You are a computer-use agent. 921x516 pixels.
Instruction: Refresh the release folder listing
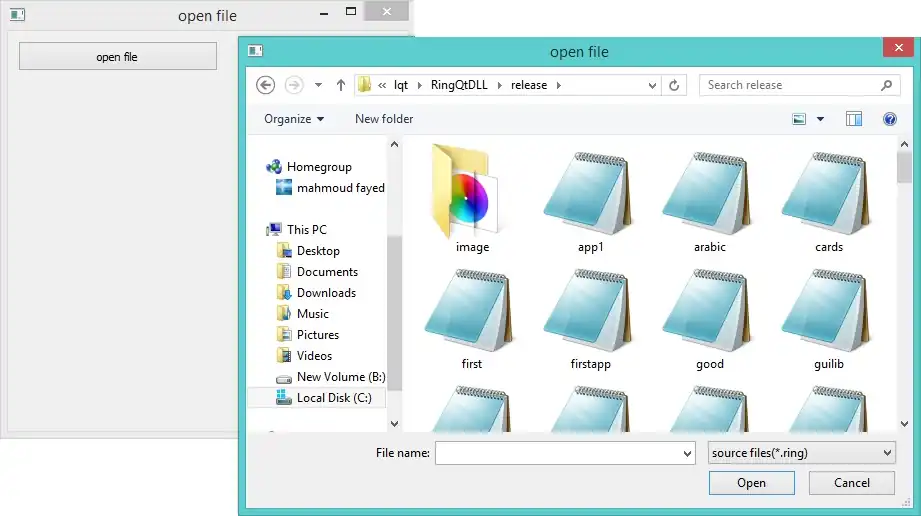[674, 85]
